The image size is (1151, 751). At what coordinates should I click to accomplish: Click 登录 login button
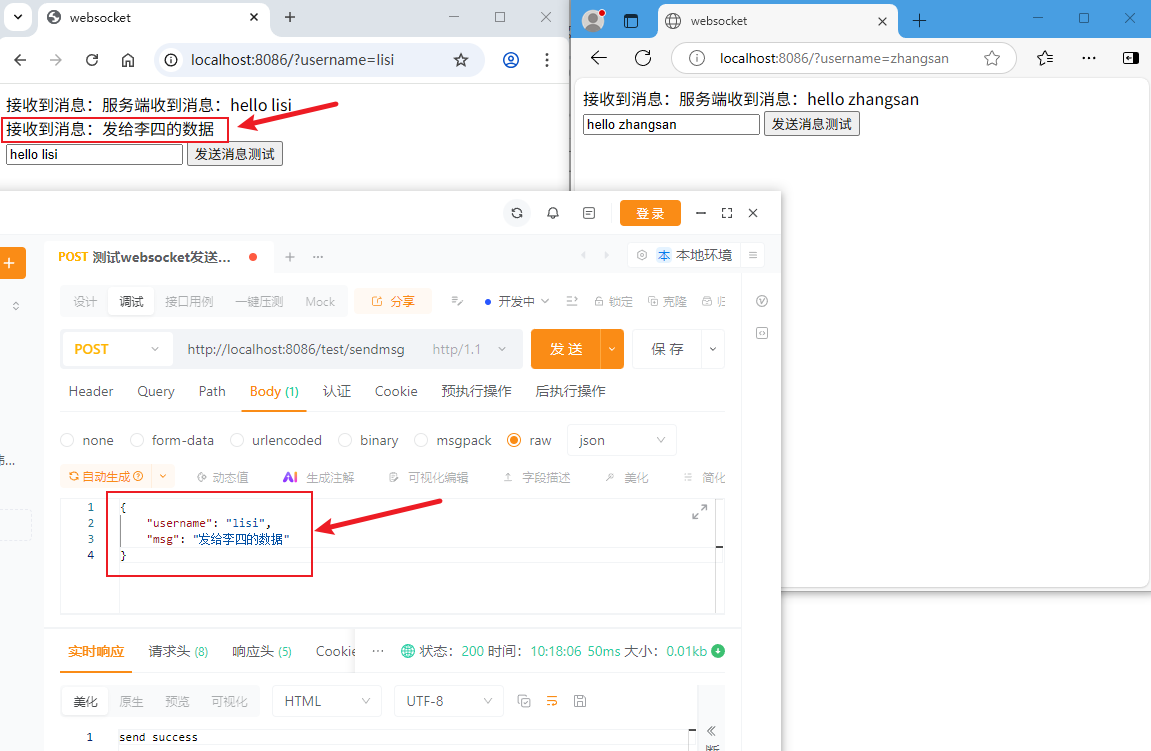pos(650,213)
